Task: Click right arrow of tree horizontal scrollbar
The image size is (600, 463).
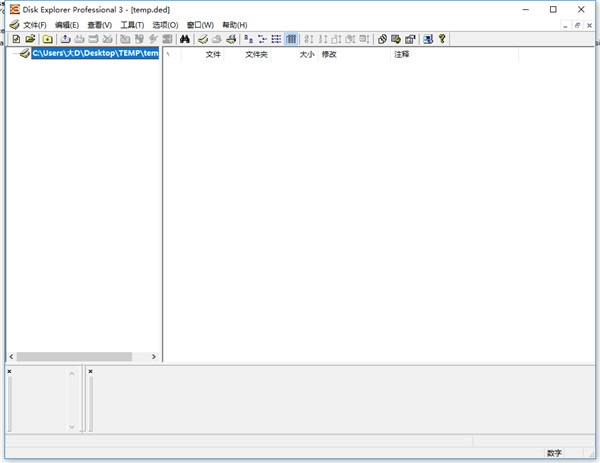Action: (x=154, y=357)
